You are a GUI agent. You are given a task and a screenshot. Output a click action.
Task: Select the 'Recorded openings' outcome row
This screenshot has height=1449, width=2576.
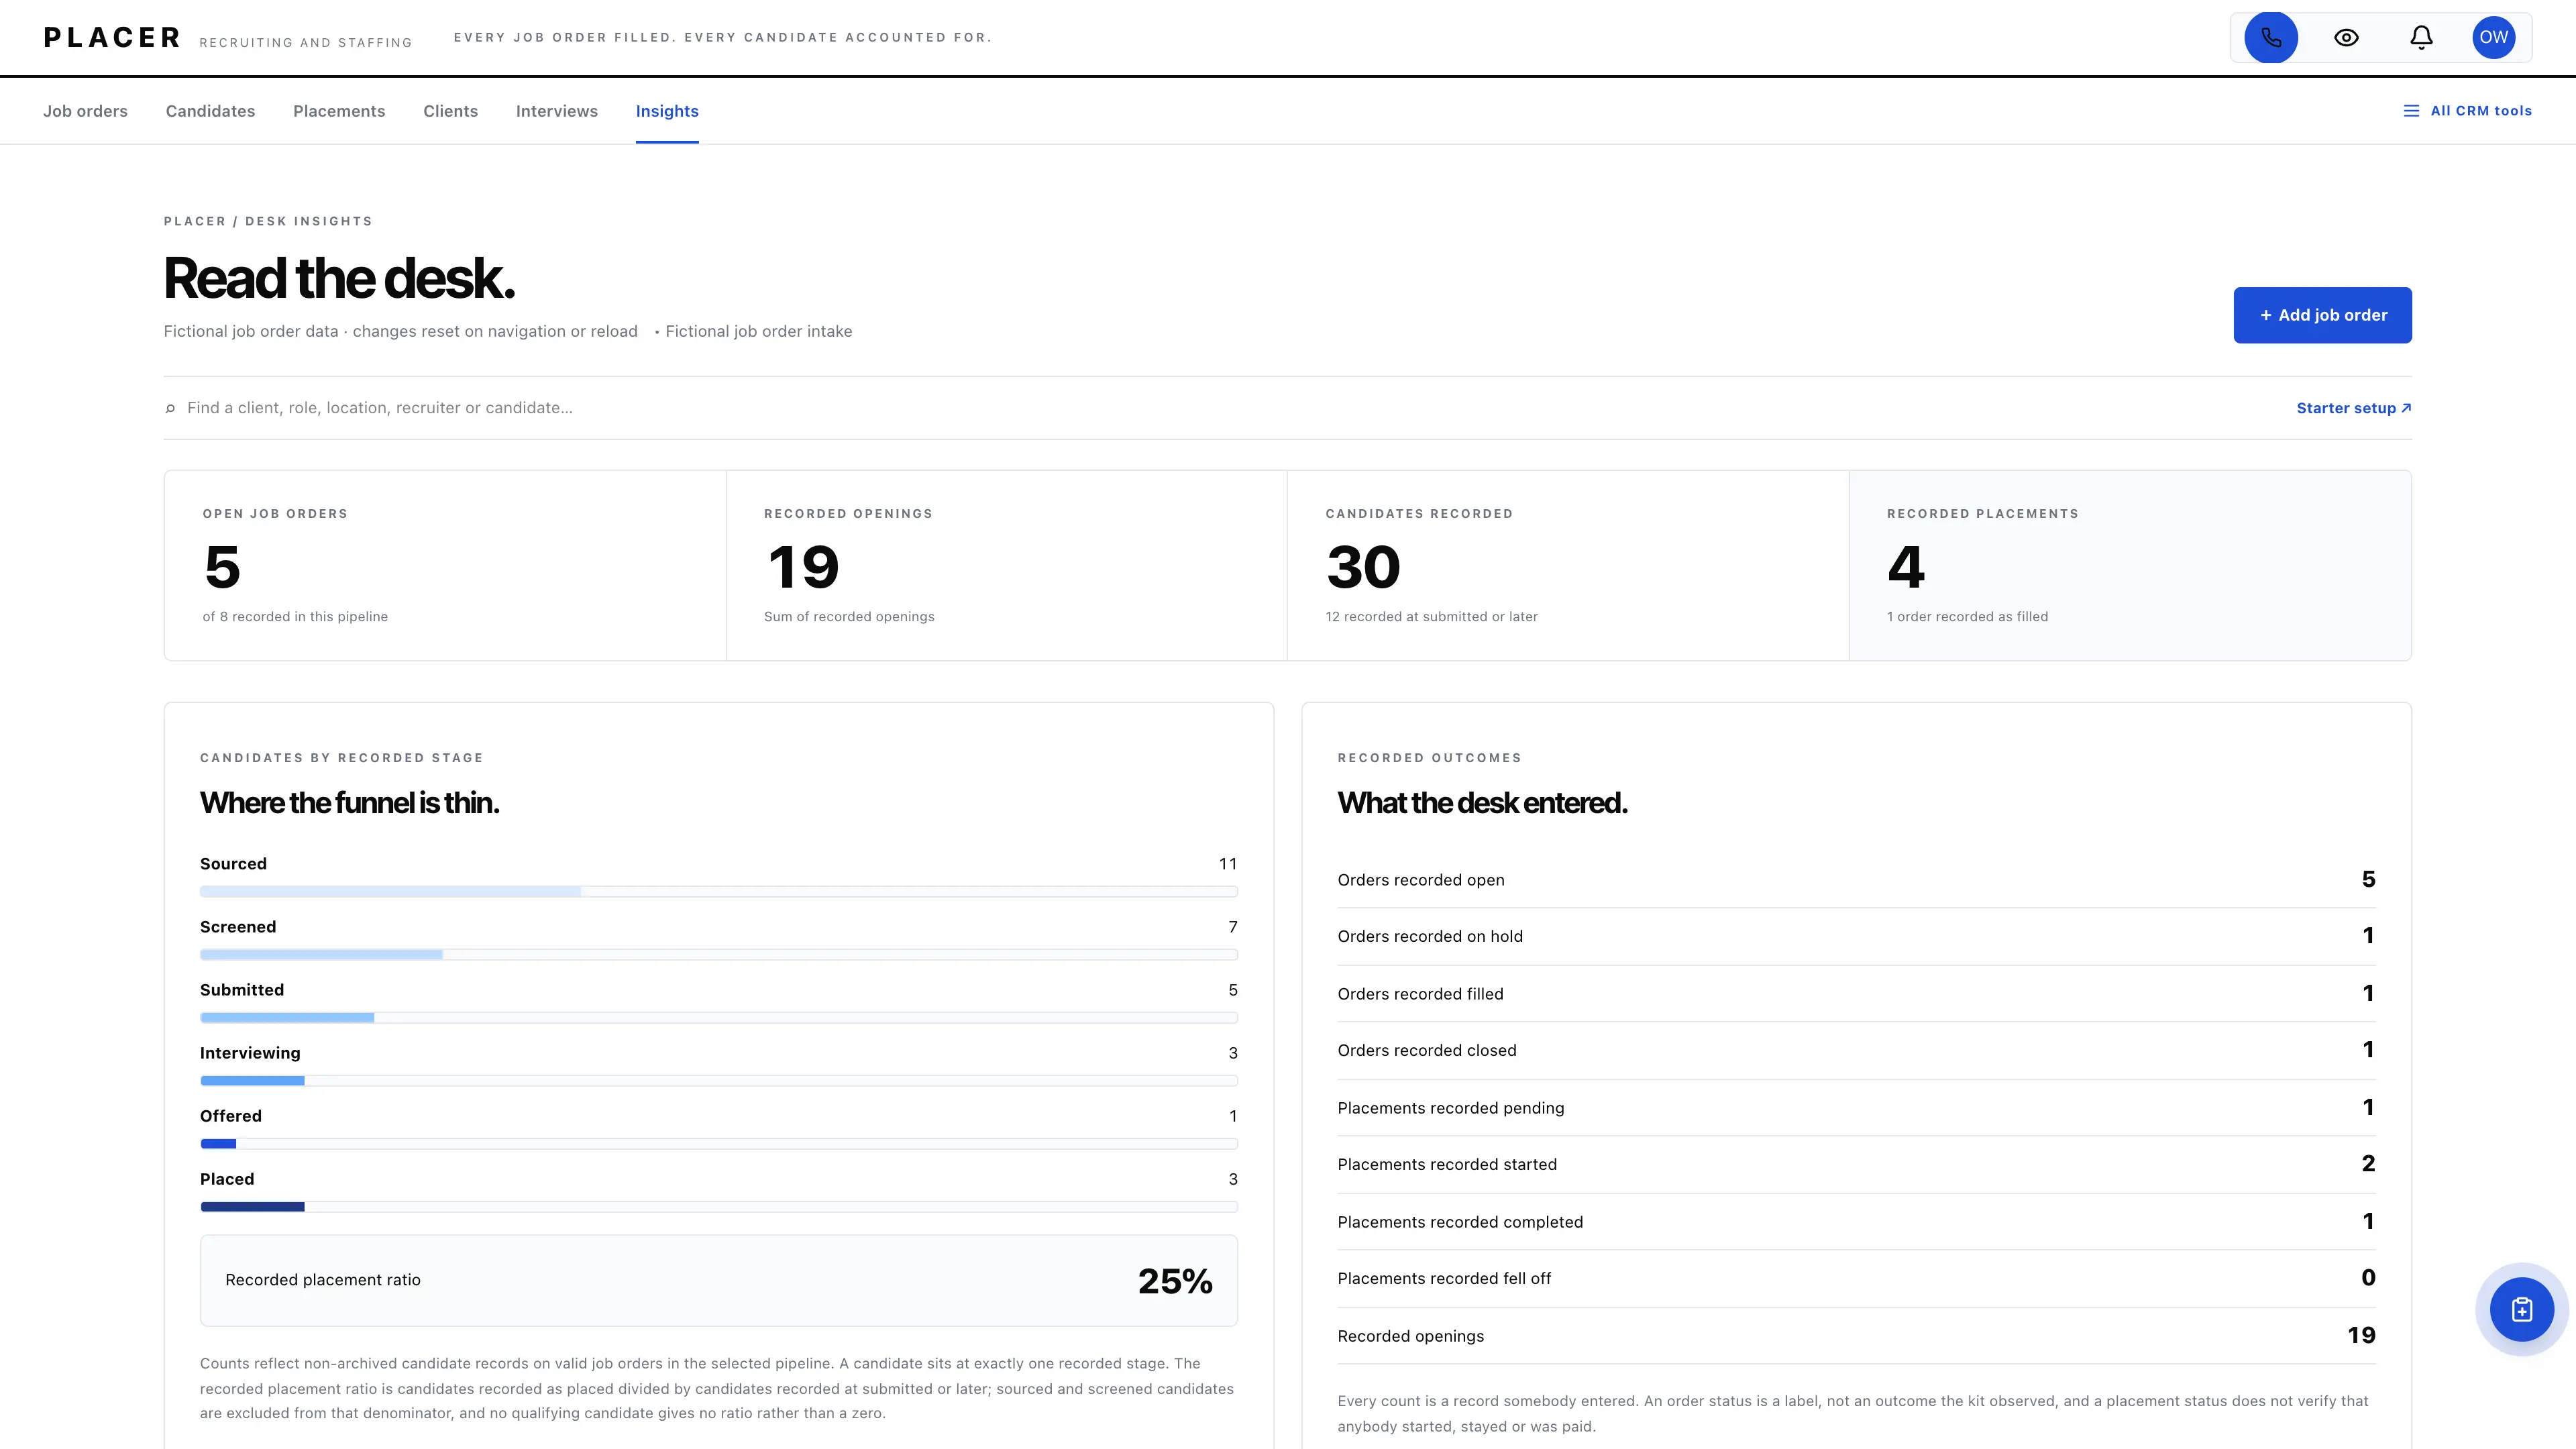[1856, 1336]
